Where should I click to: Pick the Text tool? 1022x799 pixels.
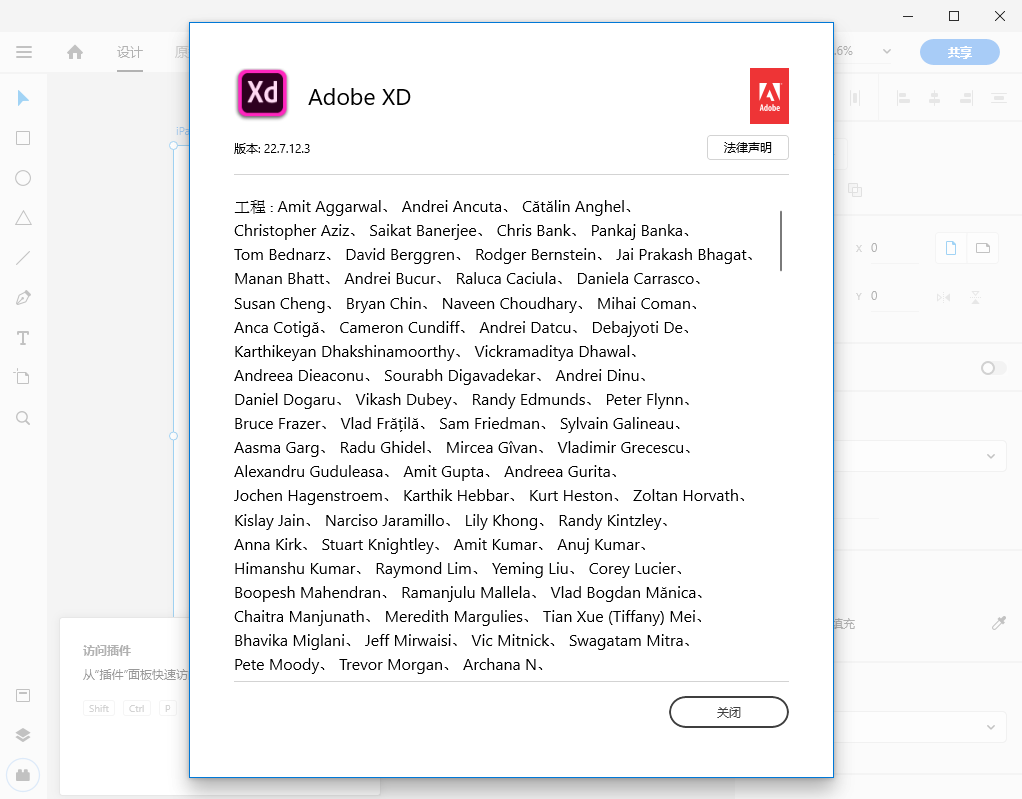pyautogui.click(x=23, y=338)
